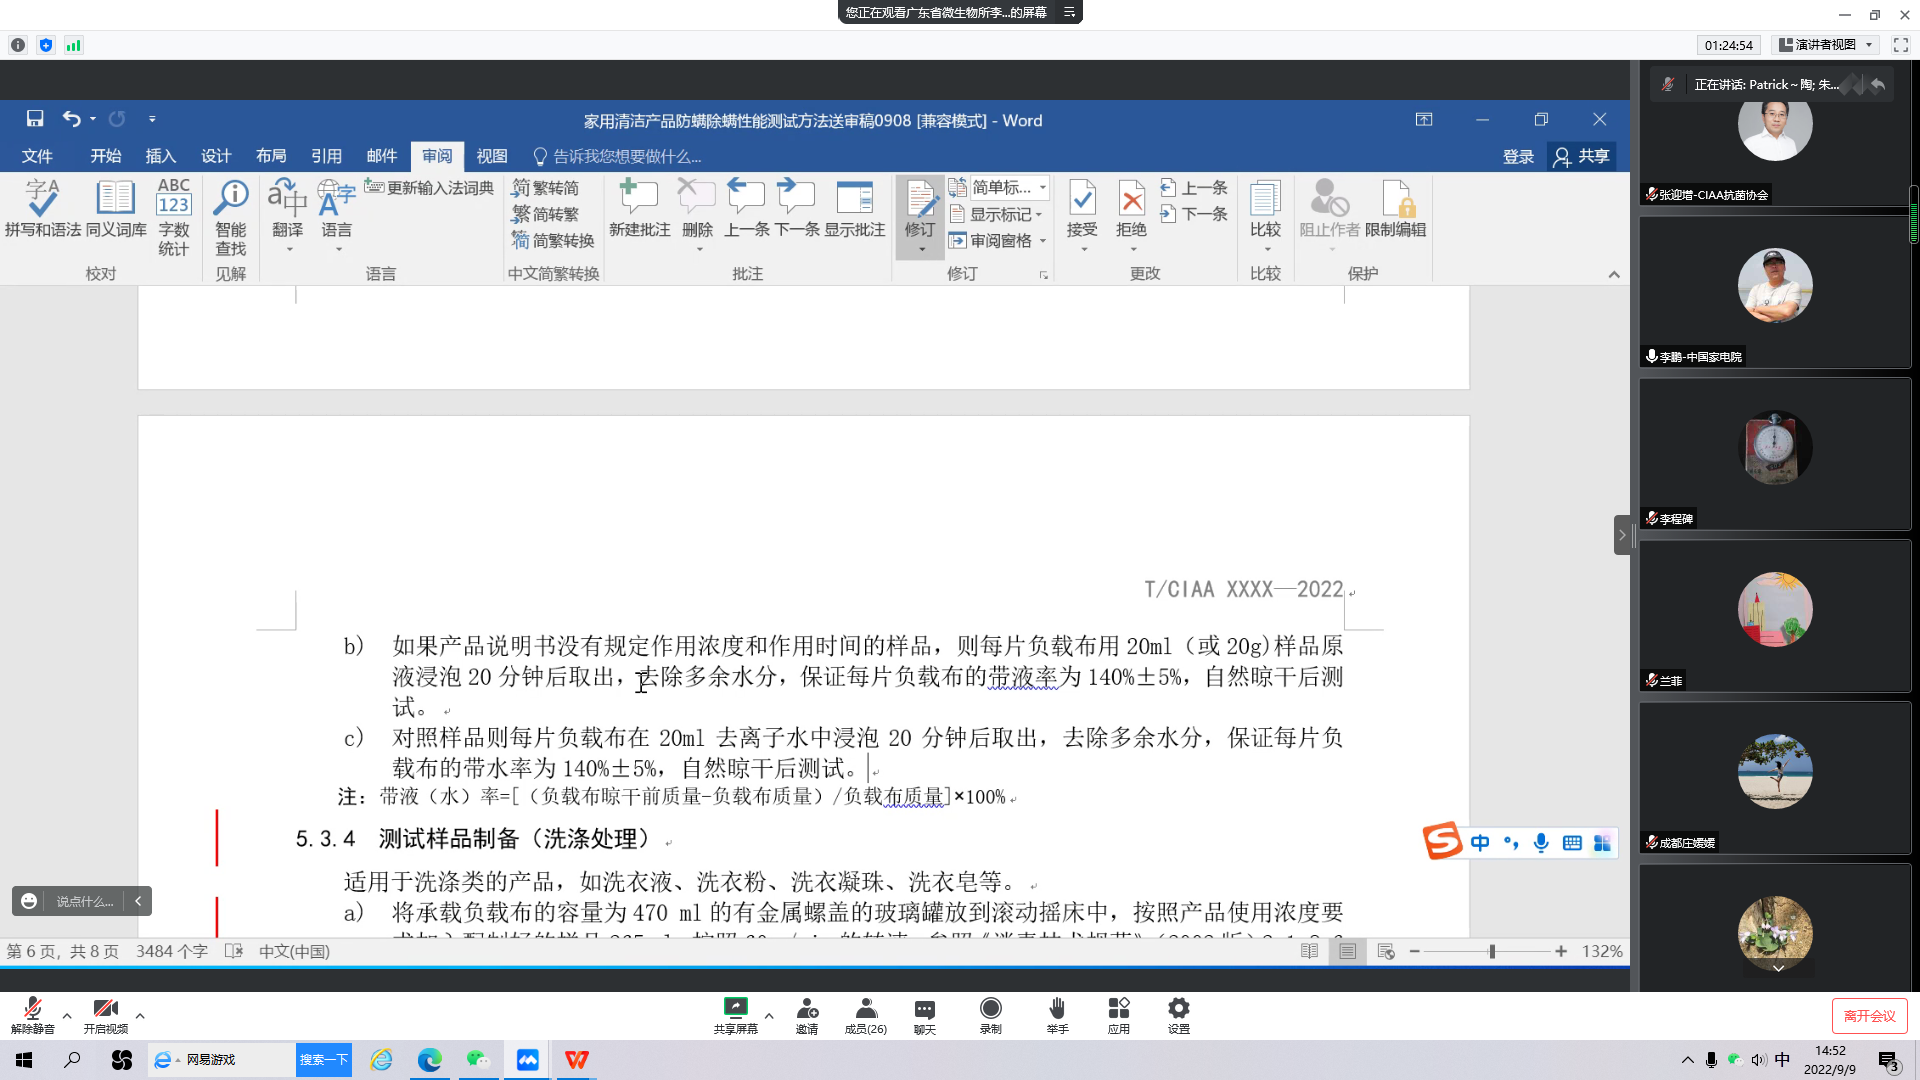The width and height of the screenshot is (1920, 1080).
Task: Expand share screen options arrow
Action: point(769,1015)
